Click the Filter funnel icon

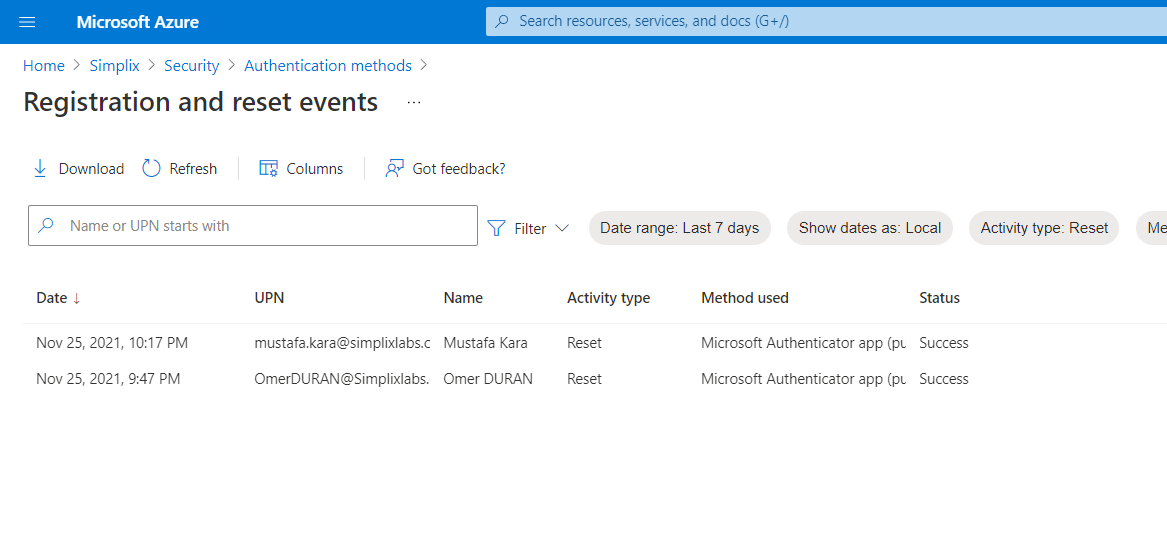pos(496,228)
